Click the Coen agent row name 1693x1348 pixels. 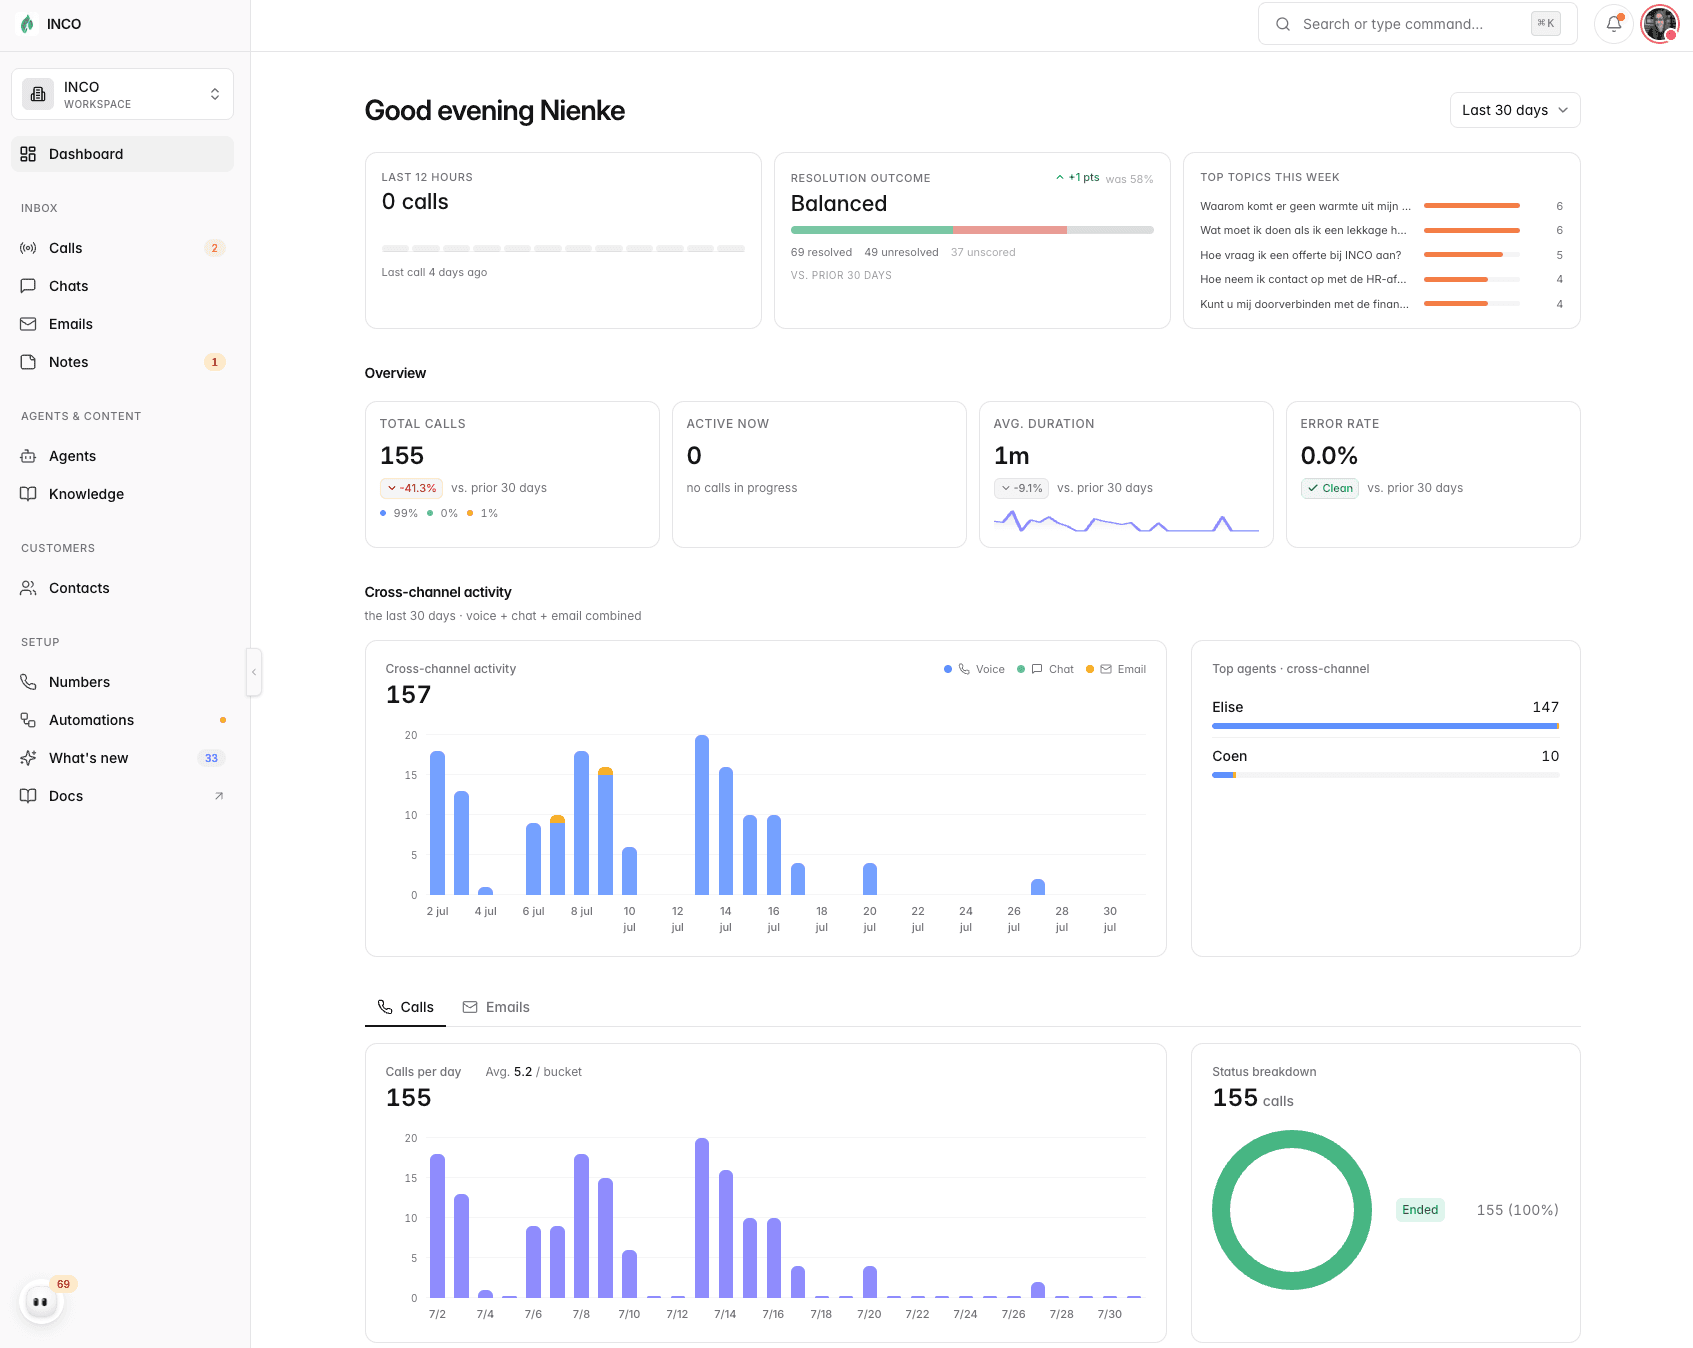coord(1230,756)
